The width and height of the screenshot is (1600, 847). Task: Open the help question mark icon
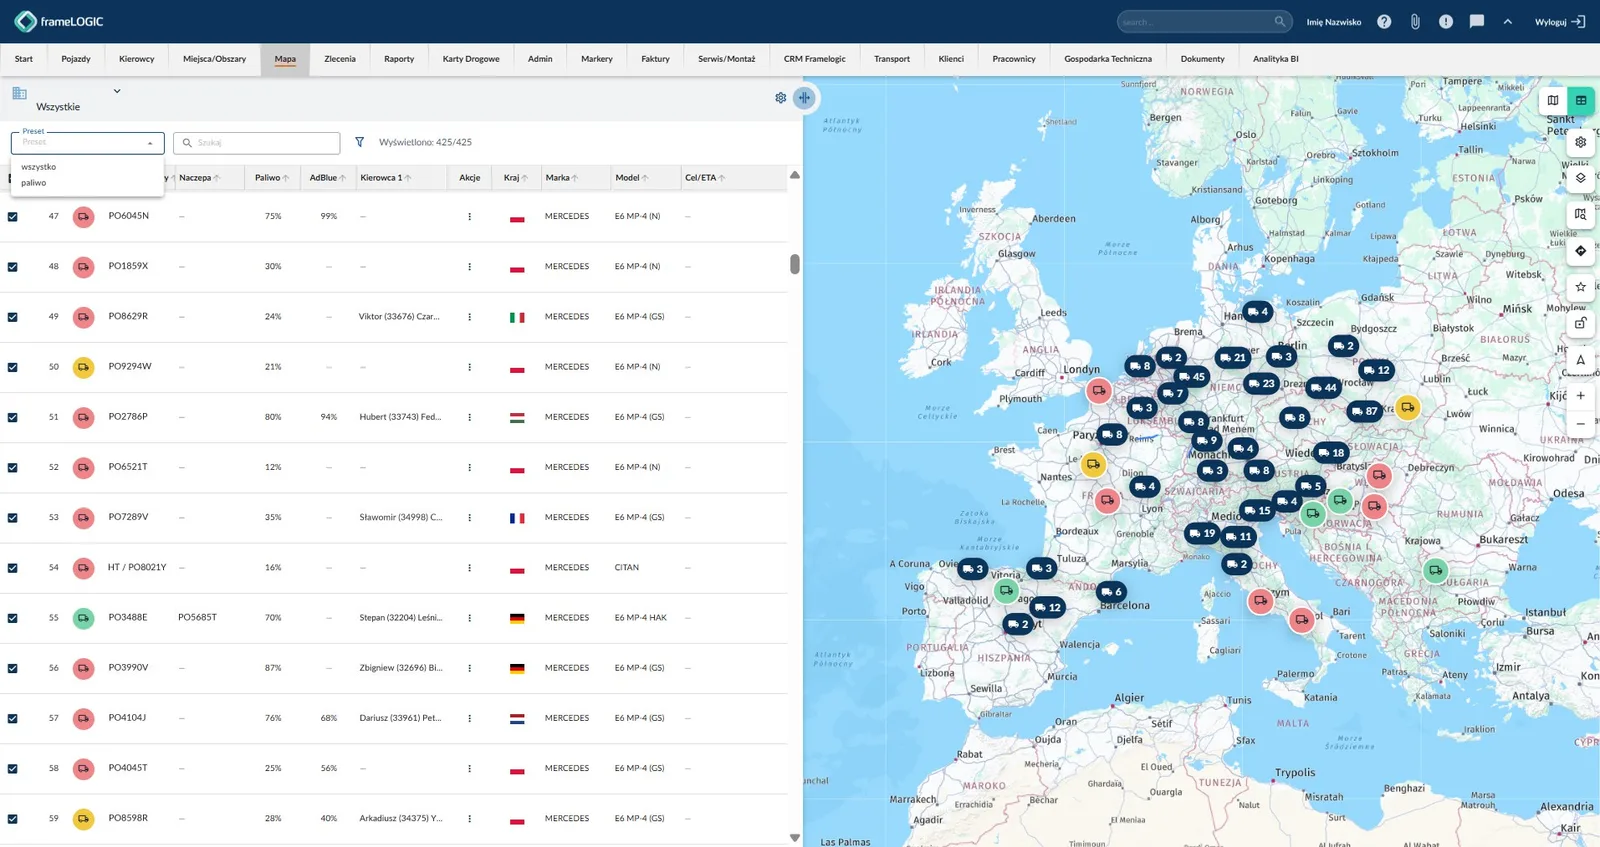(x=1384, y=22)
